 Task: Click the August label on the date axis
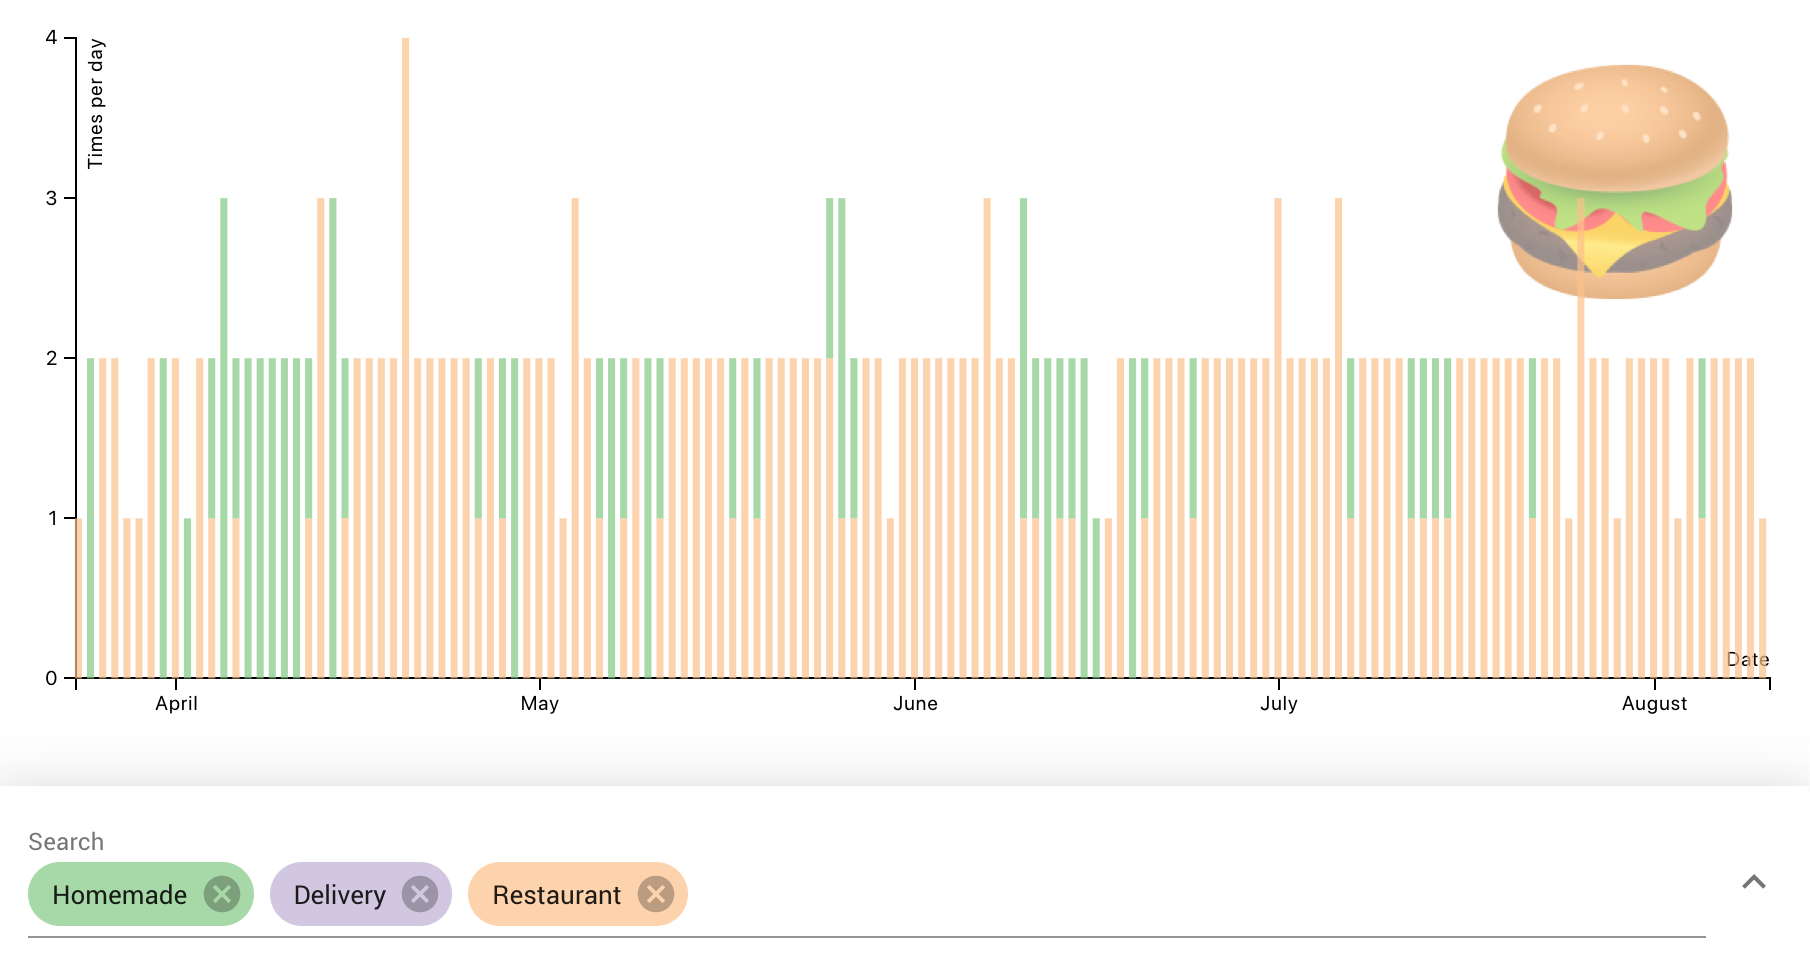(x=1654, y=704)
